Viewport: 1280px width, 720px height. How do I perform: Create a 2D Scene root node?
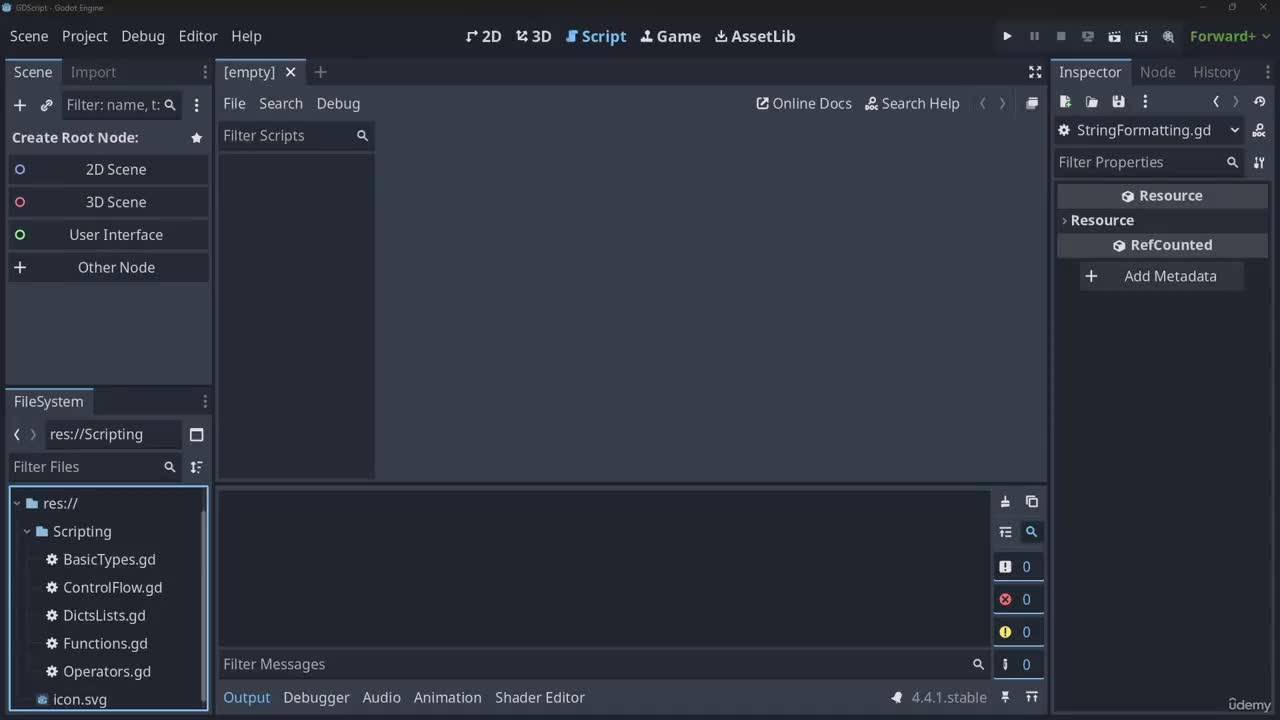pyautogui.click(x=108, y=169)
